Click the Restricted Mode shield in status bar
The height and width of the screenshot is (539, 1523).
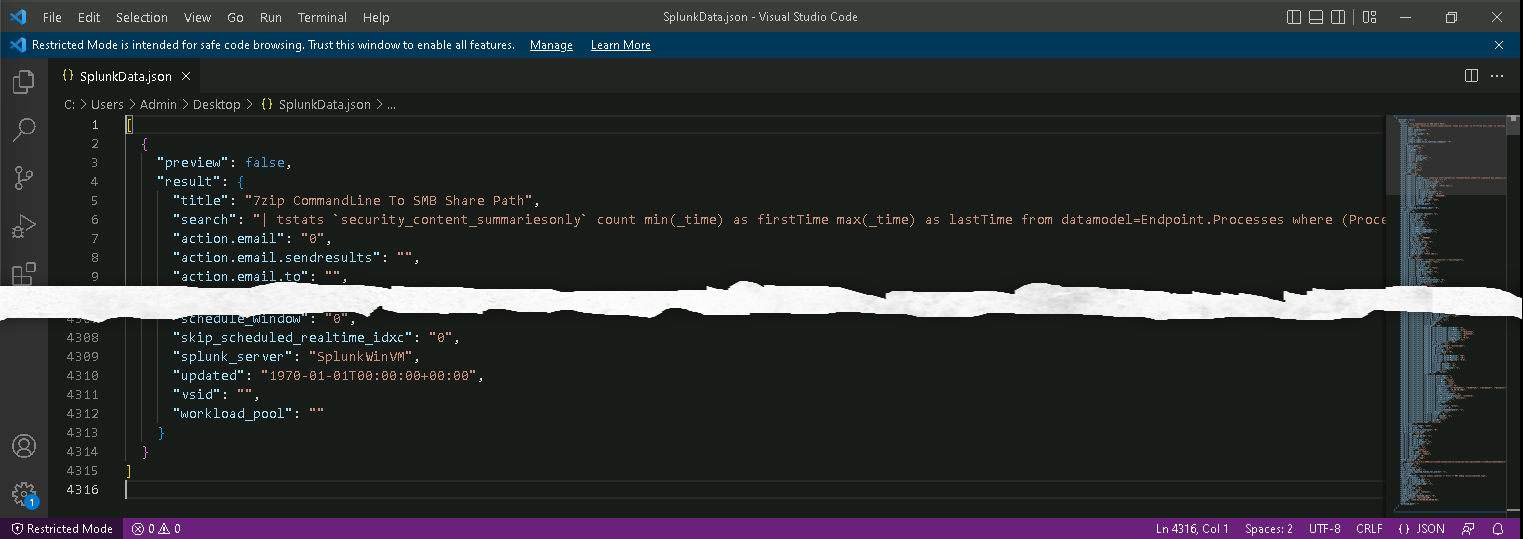[62, 529]
